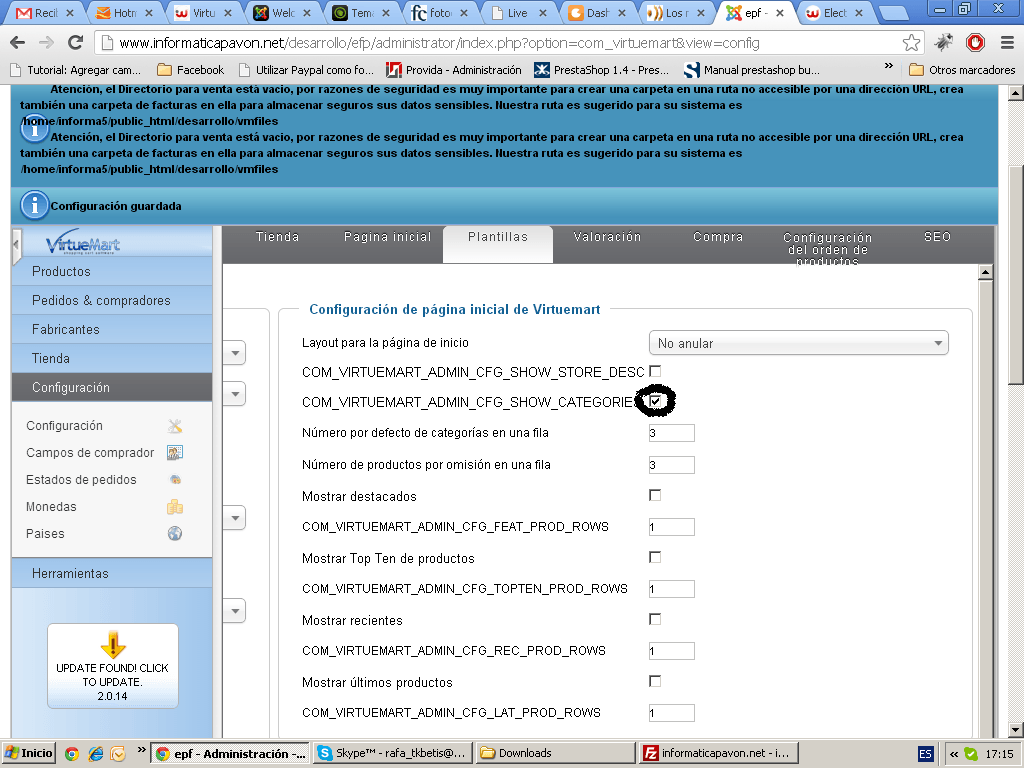
Task: Collapse the sidebar with the left arrow handle
Action: coord(16,246)
